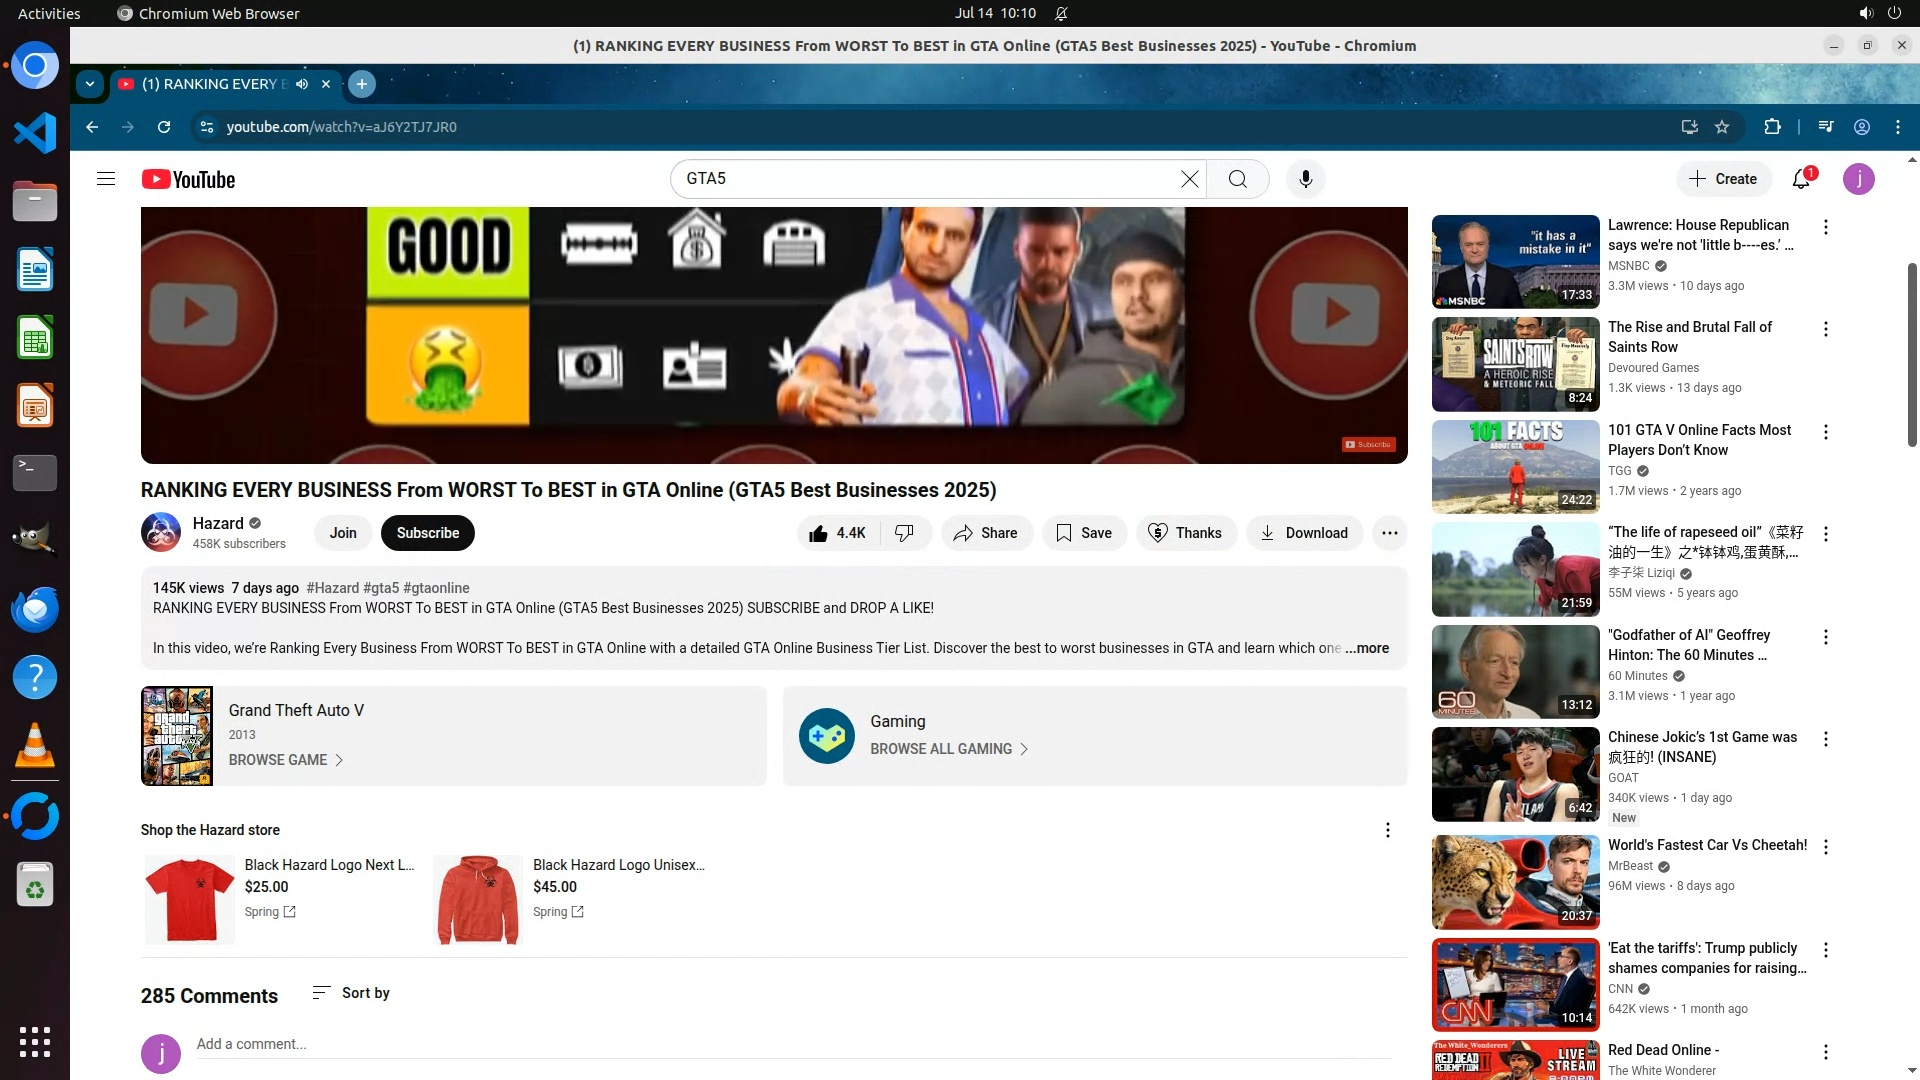This screenshot has height=1080, width=1920.
Task: Open the notifications bell
Action: pos(1801,179)
